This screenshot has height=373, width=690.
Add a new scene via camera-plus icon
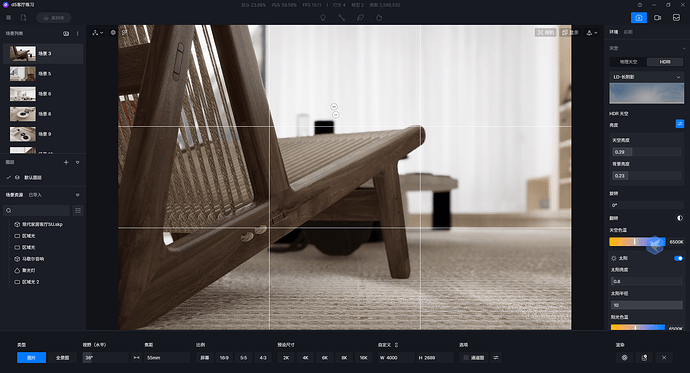(66, 33)
